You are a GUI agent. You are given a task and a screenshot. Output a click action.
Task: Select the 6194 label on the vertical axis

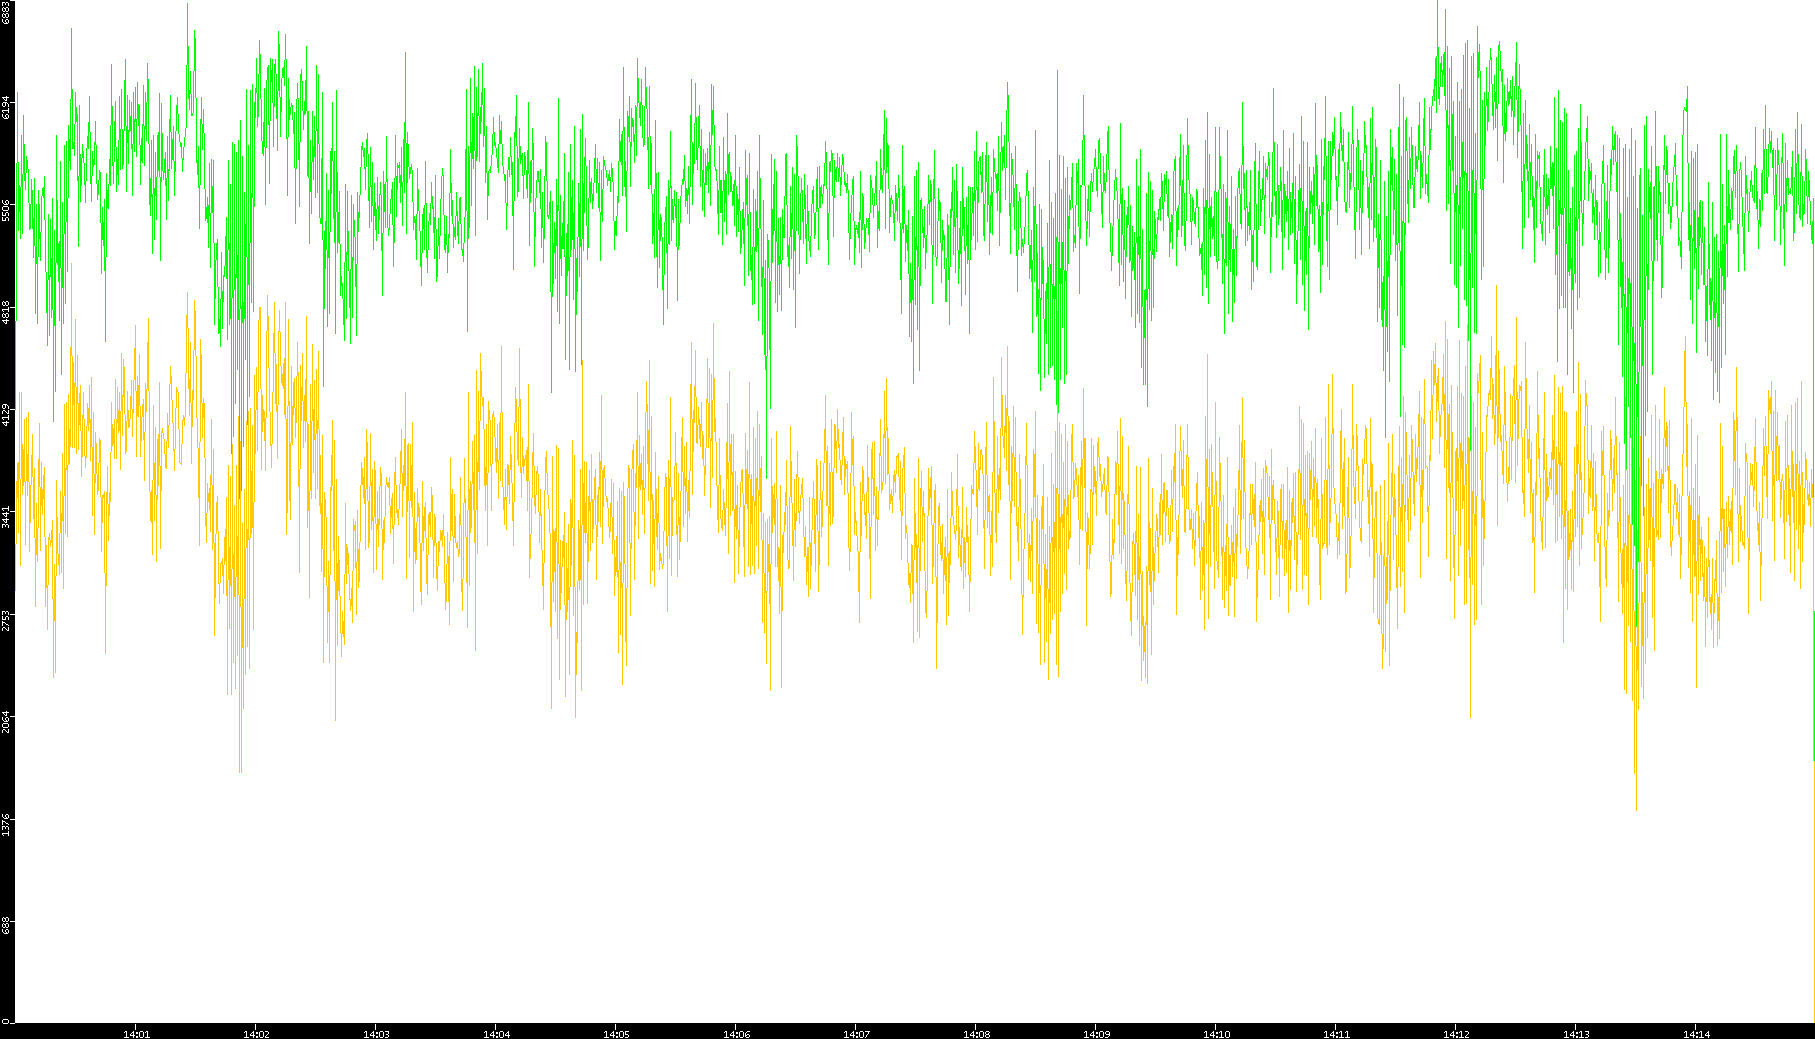click(6, 108)
